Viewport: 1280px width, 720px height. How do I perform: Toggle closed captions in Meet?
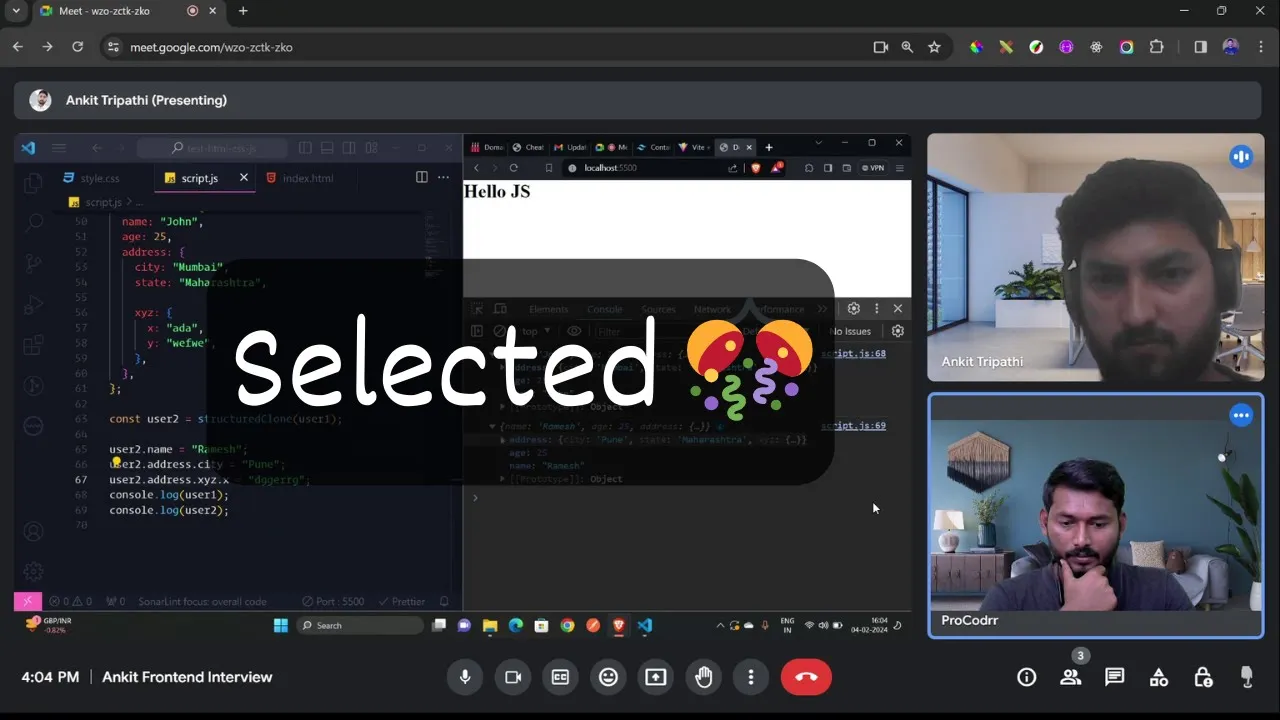point(560,677)
